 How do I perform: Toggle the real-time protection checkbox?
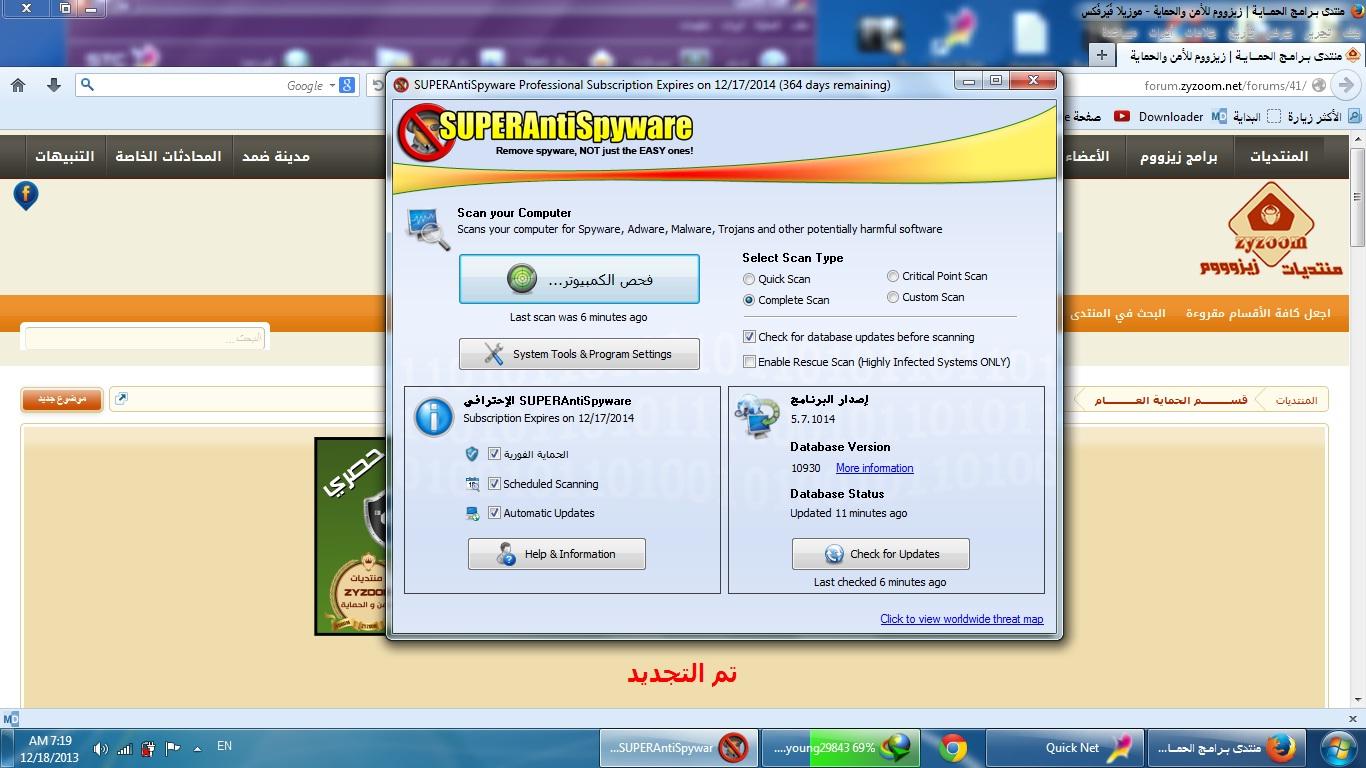pyautogui.click(x=494, y=454)
